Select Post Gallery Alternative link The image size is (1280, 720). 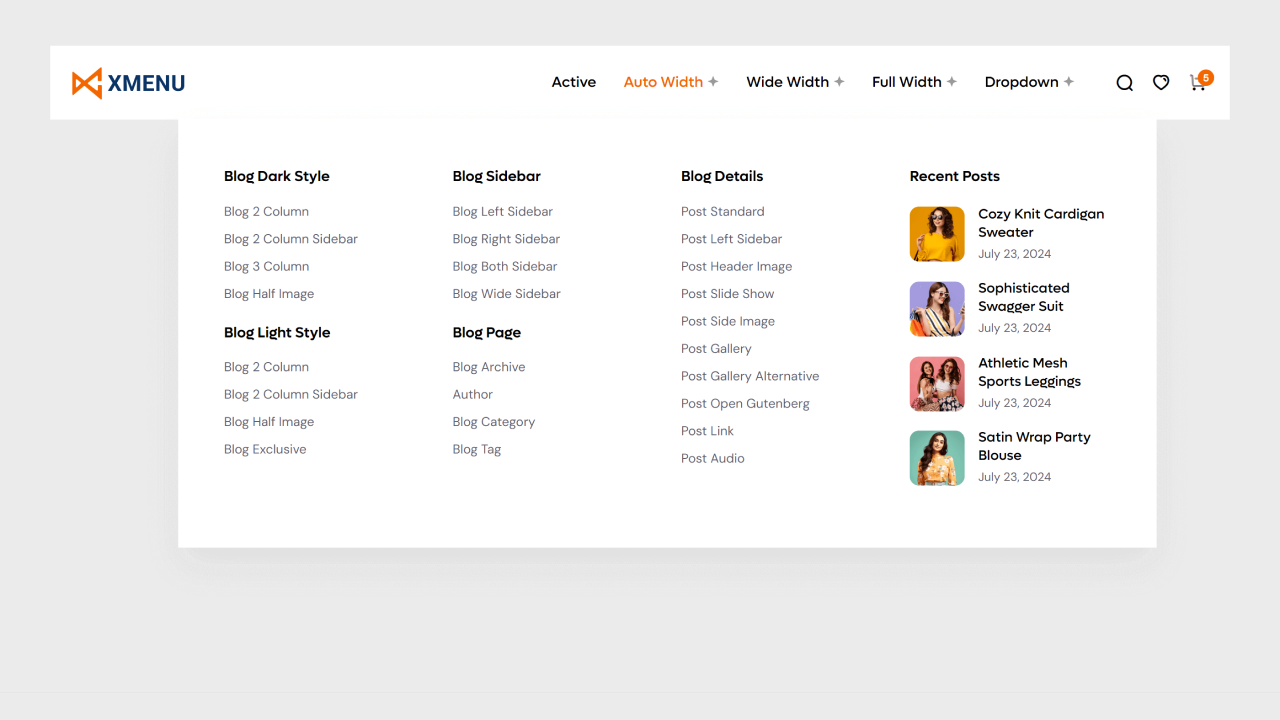[749, 376]
